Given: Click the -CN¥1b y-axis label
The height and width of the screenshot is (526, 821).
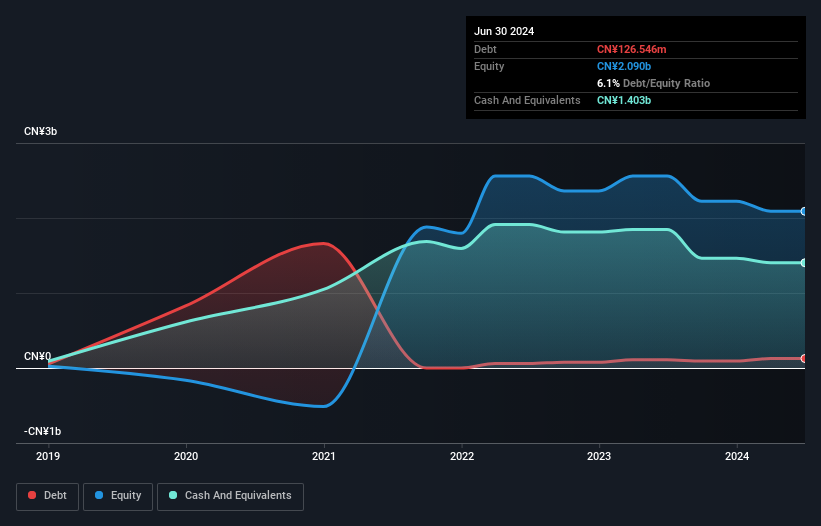Looking at the screenshot, I should [42, 431].
